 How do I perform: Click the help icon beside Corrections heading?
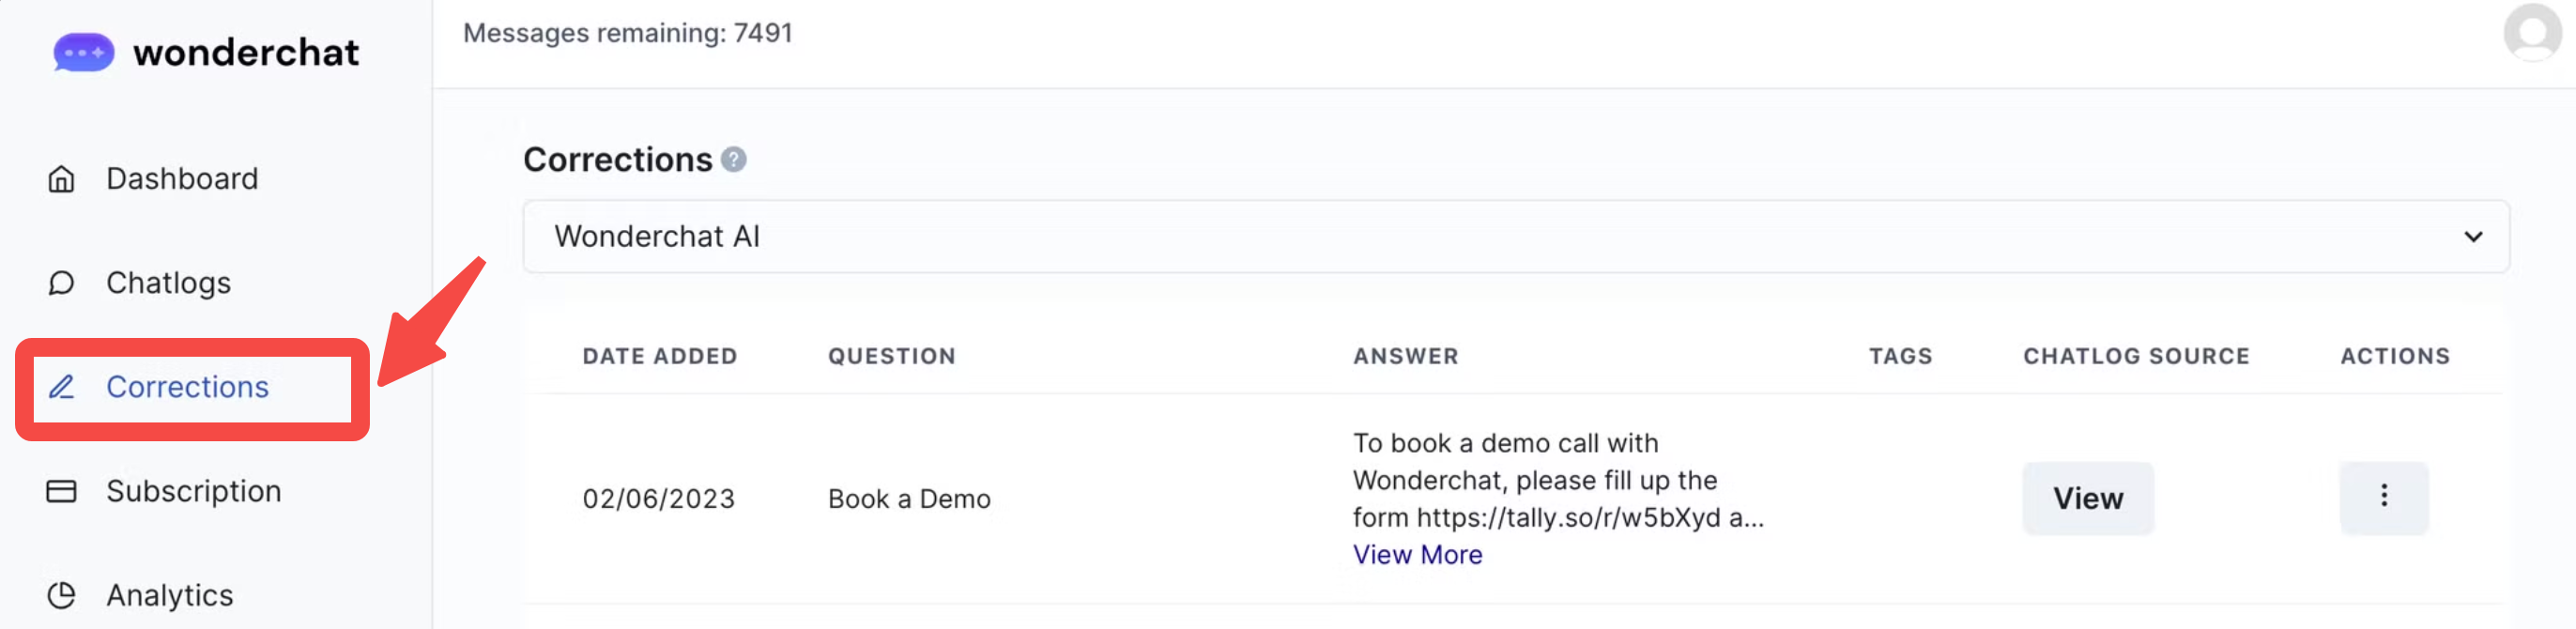pos(734,160)
